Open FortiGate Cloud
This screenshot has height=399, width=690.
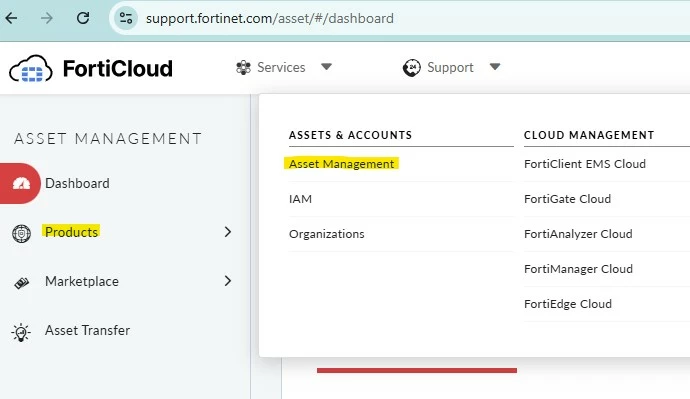567,199
